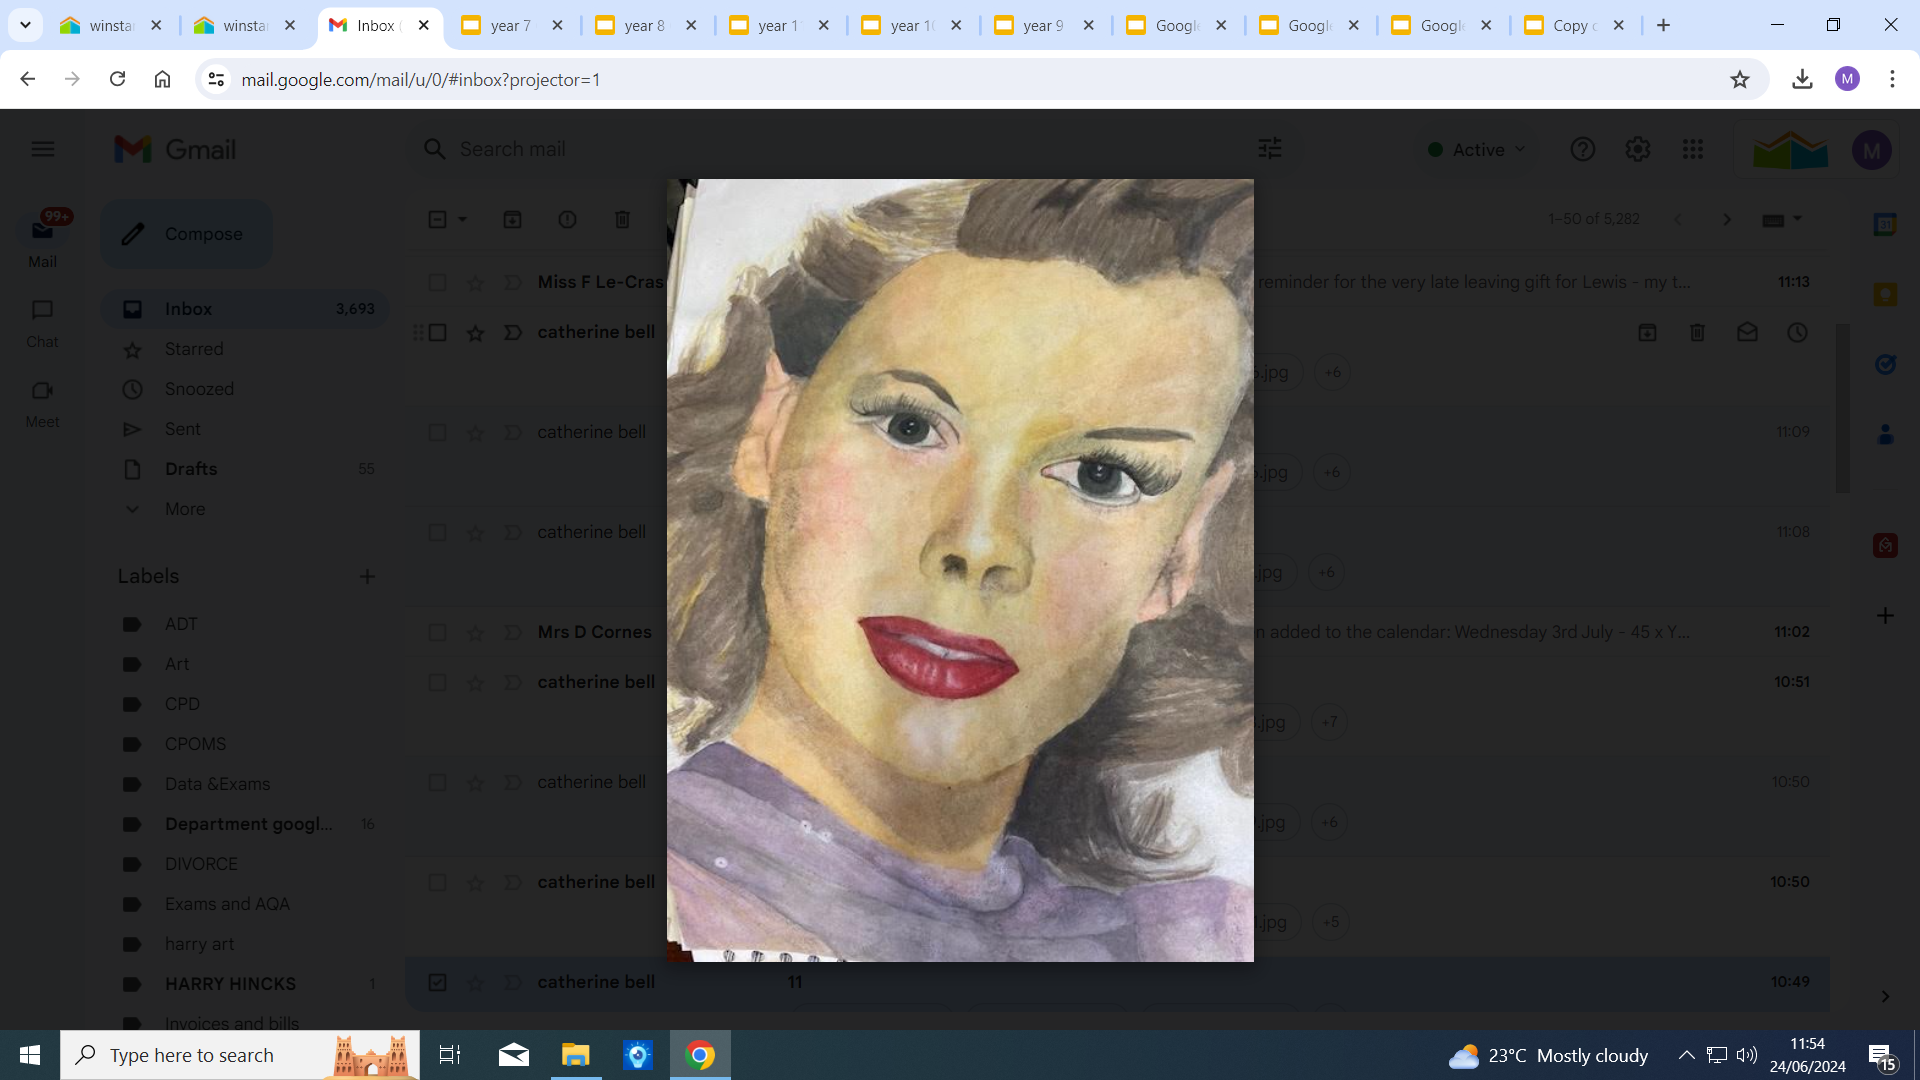Image resolution: width=1920 pixels, height=1080 pixels.
Task: Show search options filter icon in search bar
Action: click(1270, 149)
